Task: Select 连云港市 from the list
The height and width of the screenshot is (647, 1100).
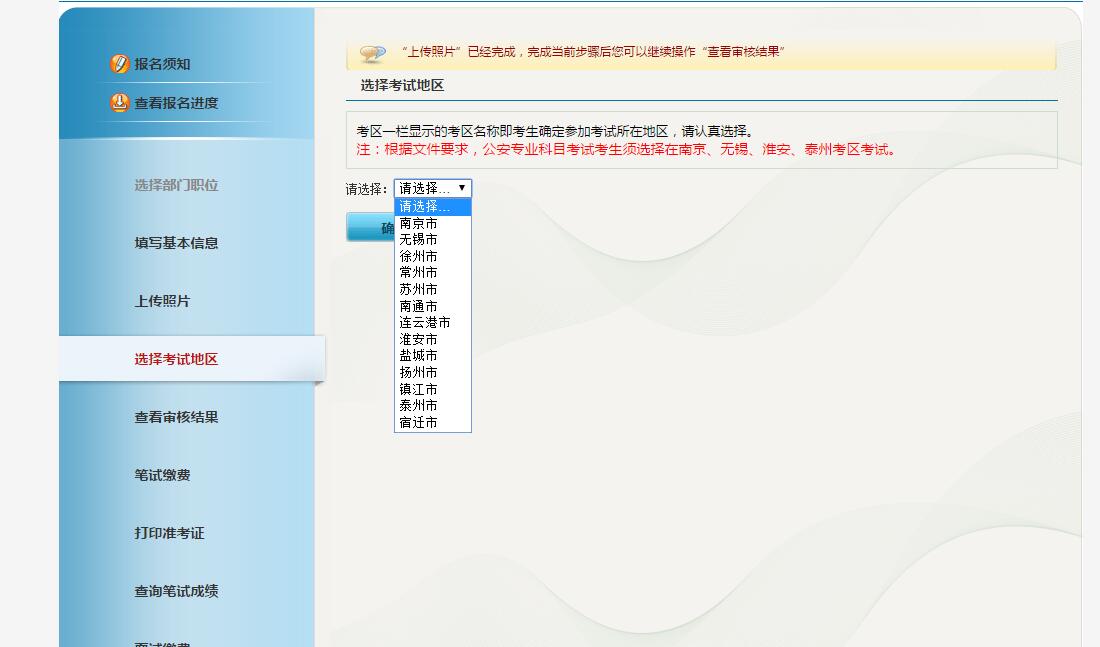Action: [433, 323]
